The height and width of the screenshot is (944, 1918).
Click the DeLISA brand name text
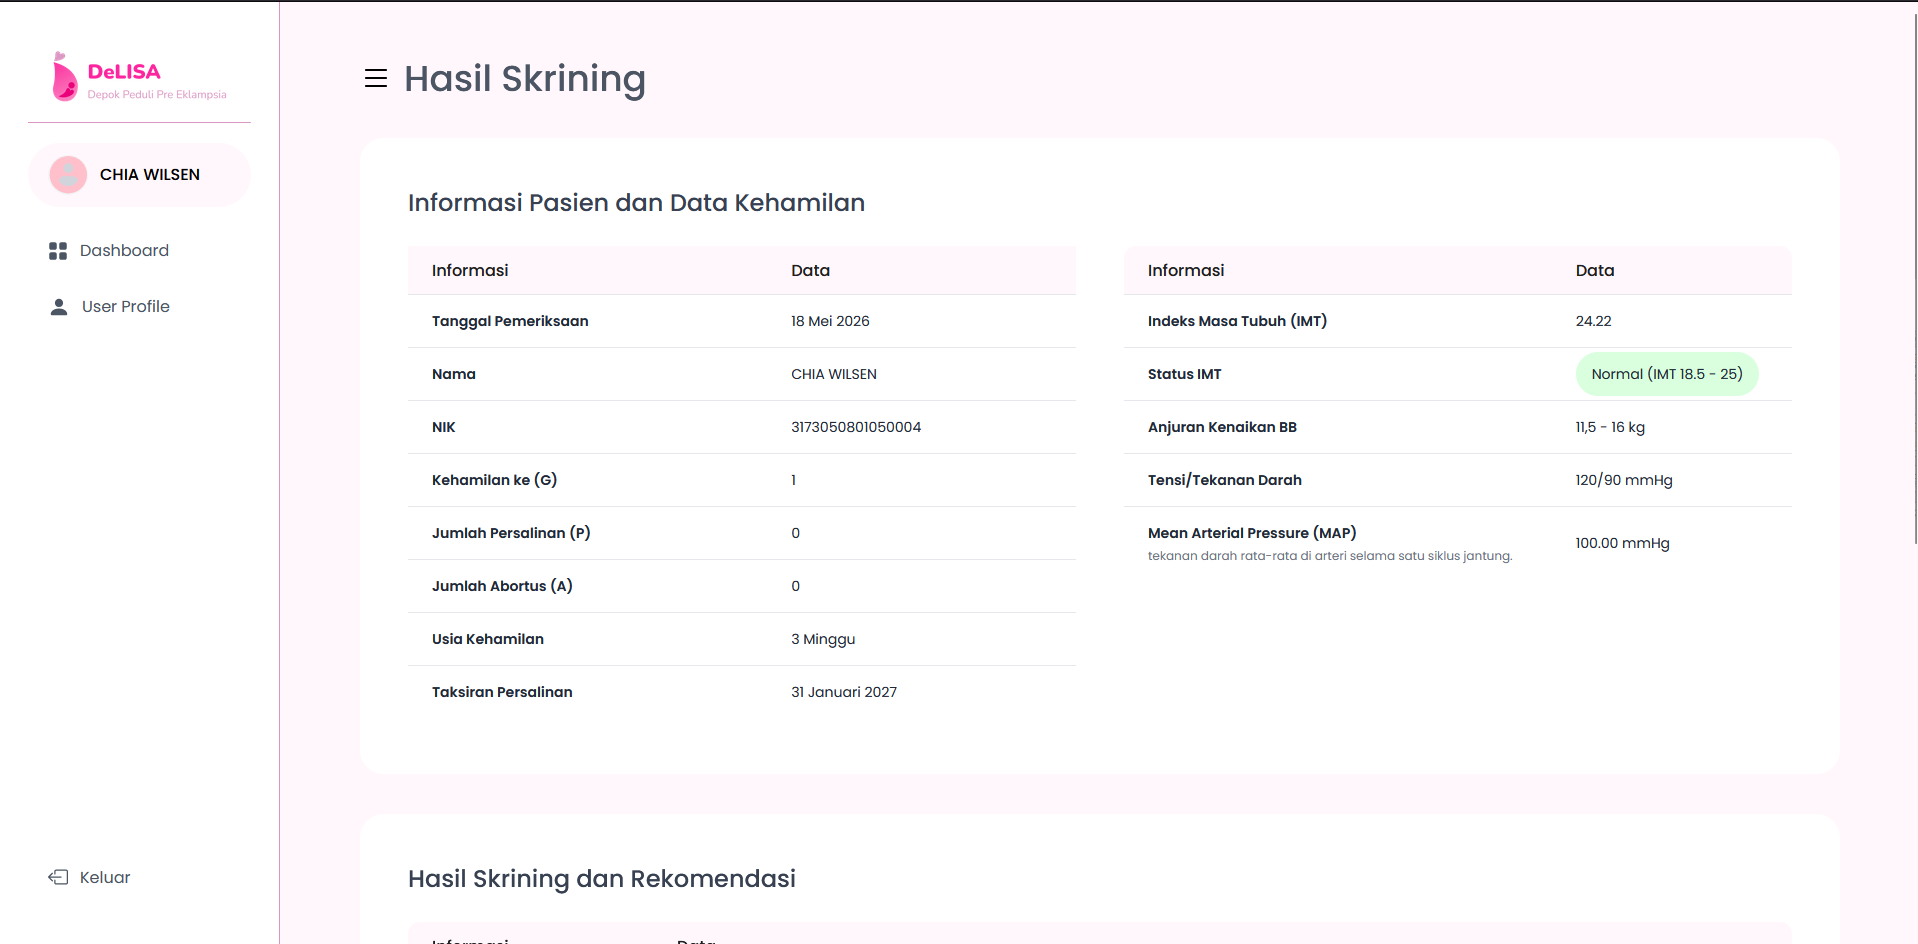click(x=124, y=71)
